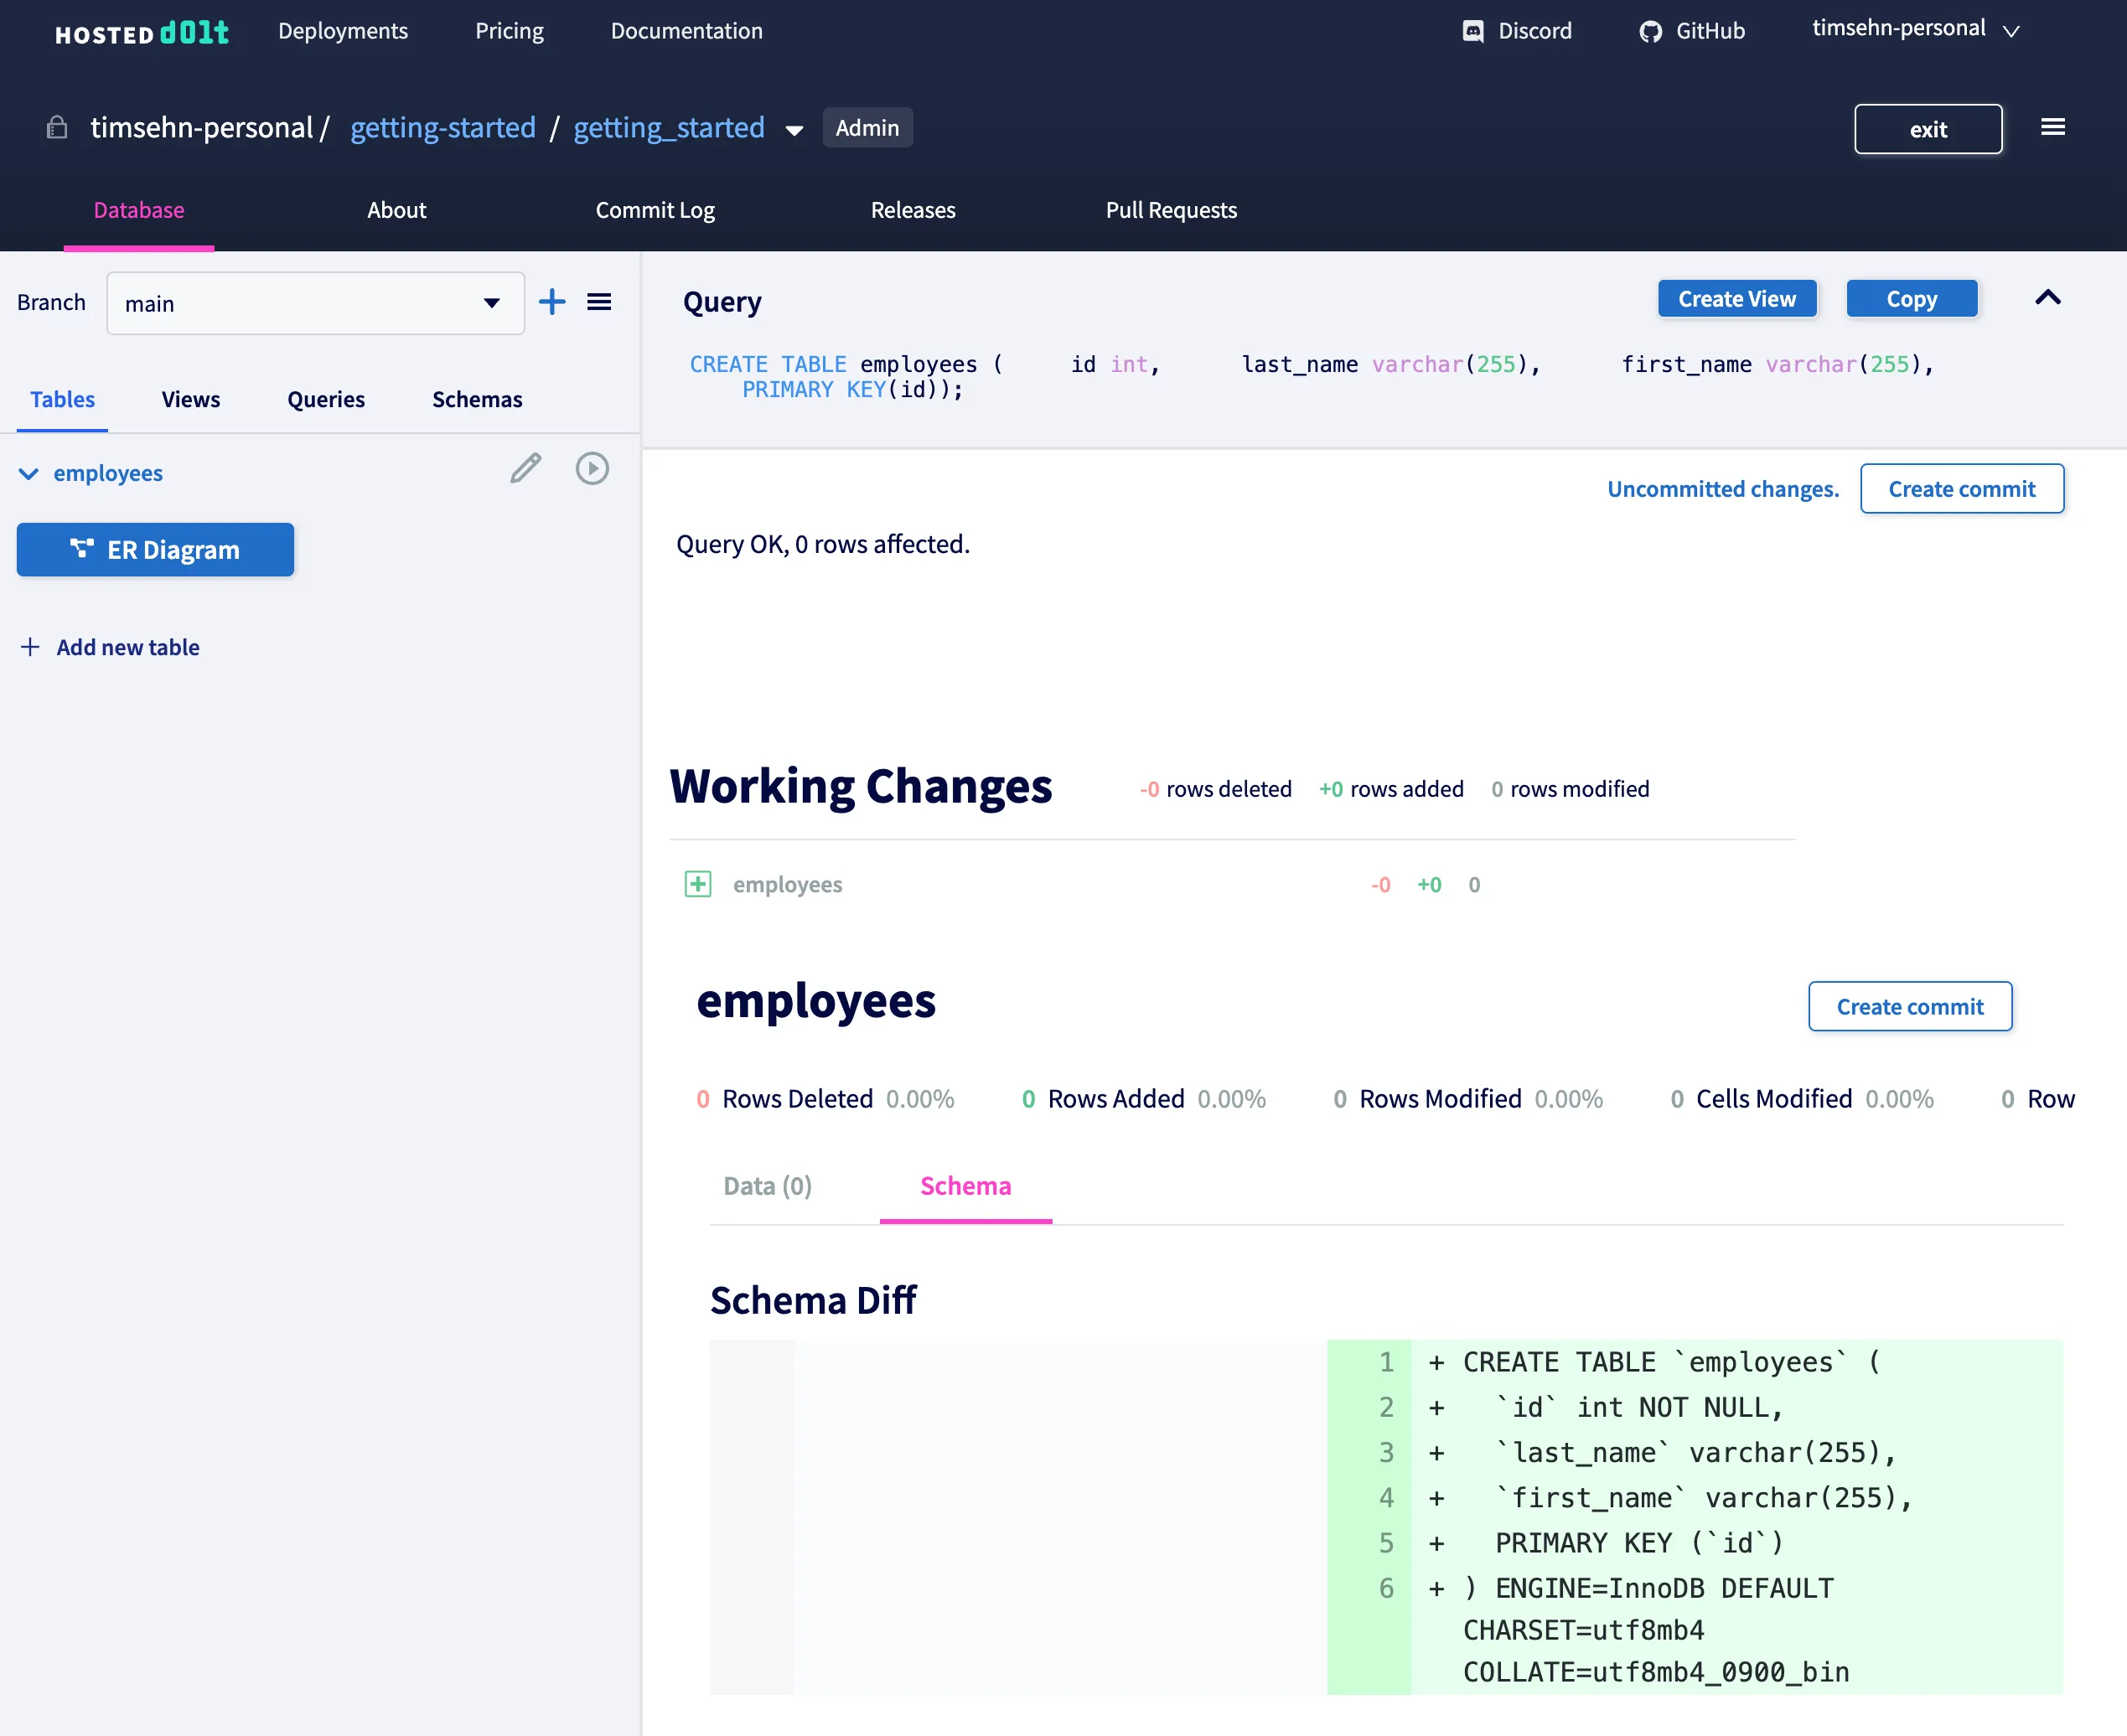2127x1736 pixels.
Task: Click the plus icon to create new branch
Action: pyautogui.click(x=552, y=302)
